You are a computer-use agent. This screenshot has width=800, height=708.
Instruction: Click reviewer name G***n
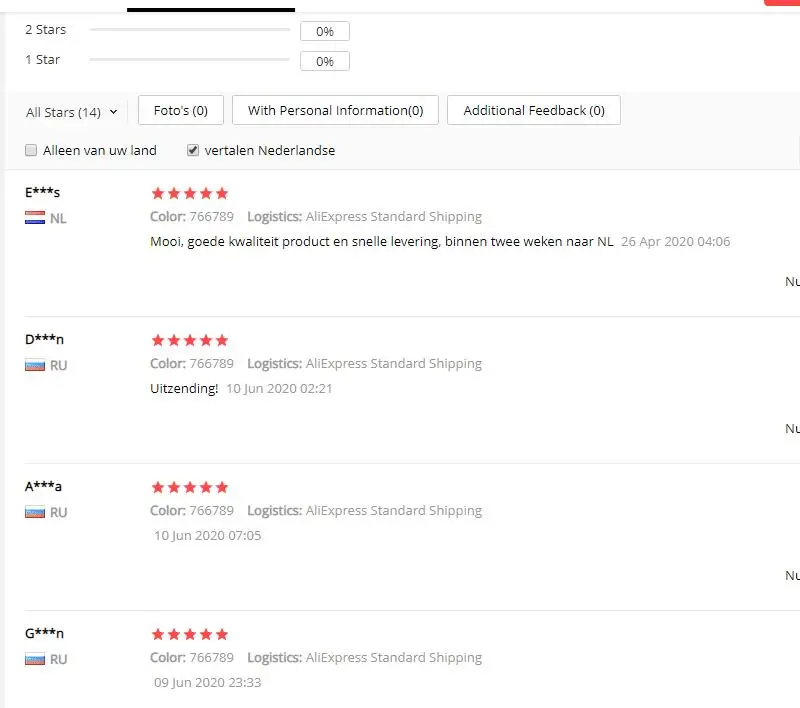(44, 633)
